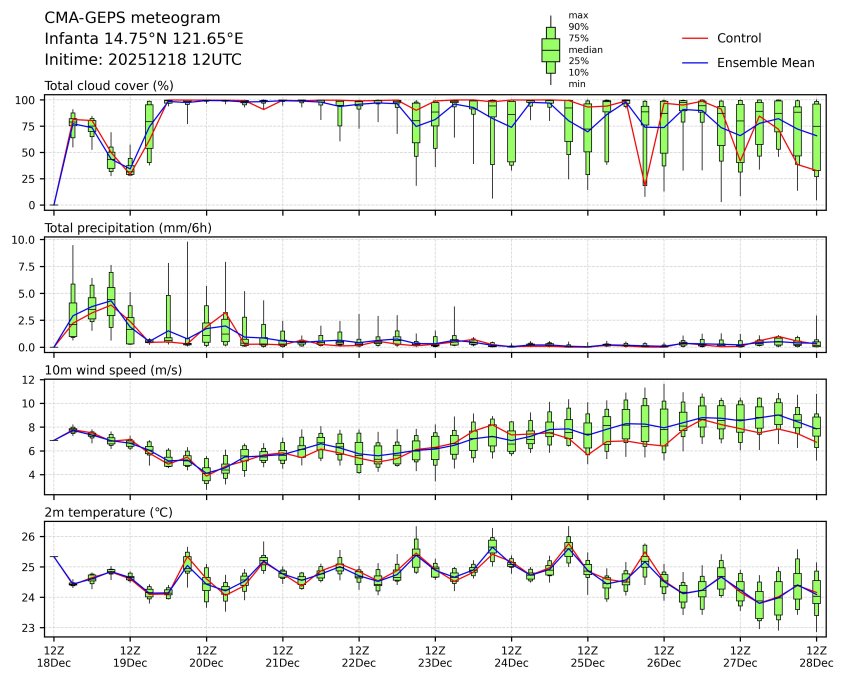Image resolution: width=845 pixels, height=680 pixels.
Task: Click the Initime 20251218 12UTC text
Action: pos(143,60)
